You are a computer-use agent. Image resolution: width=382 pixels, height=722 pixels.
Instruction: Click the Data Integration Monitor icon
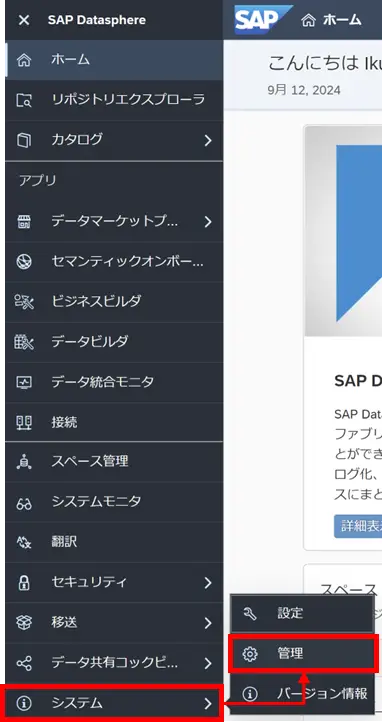(x=23, y=382)
